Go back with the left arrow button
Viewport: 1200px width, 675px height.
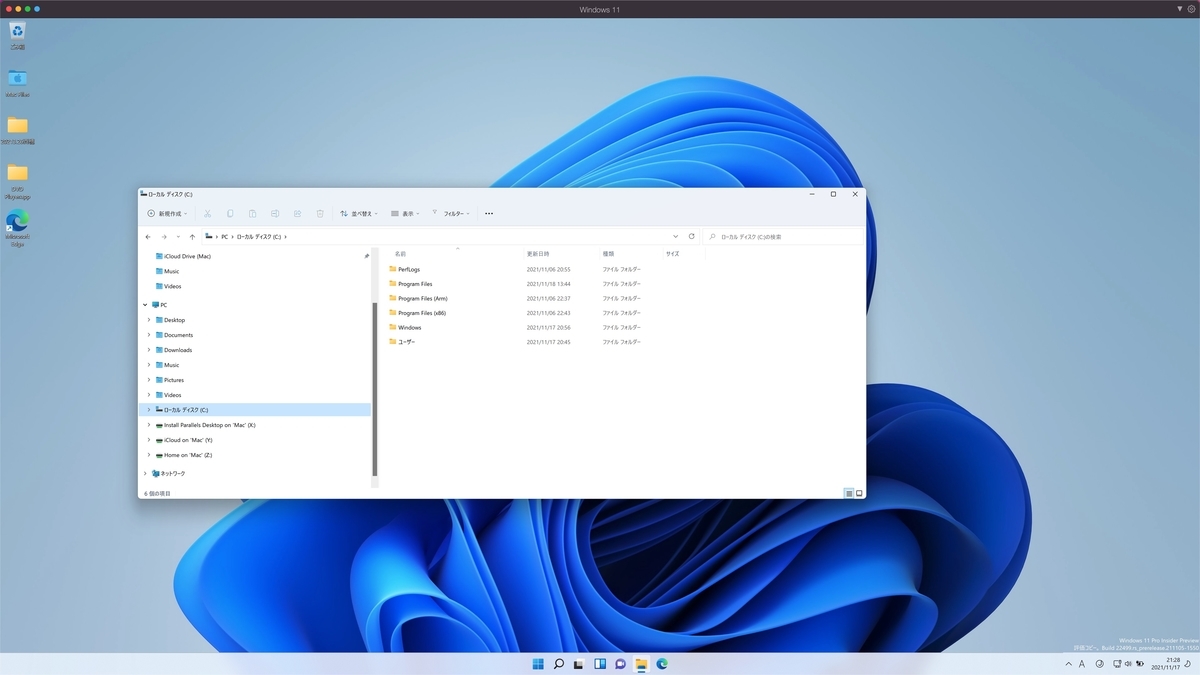click(148, 237)
